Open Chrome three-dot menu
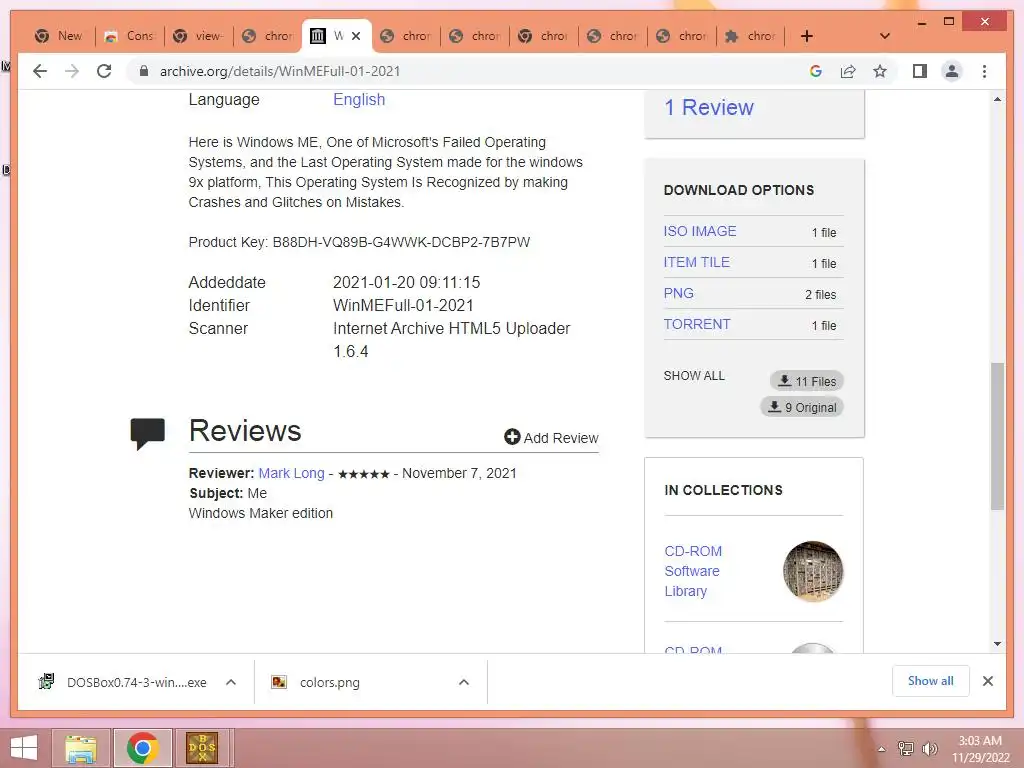Screen dimensions: 1024x768 (984, 71)
